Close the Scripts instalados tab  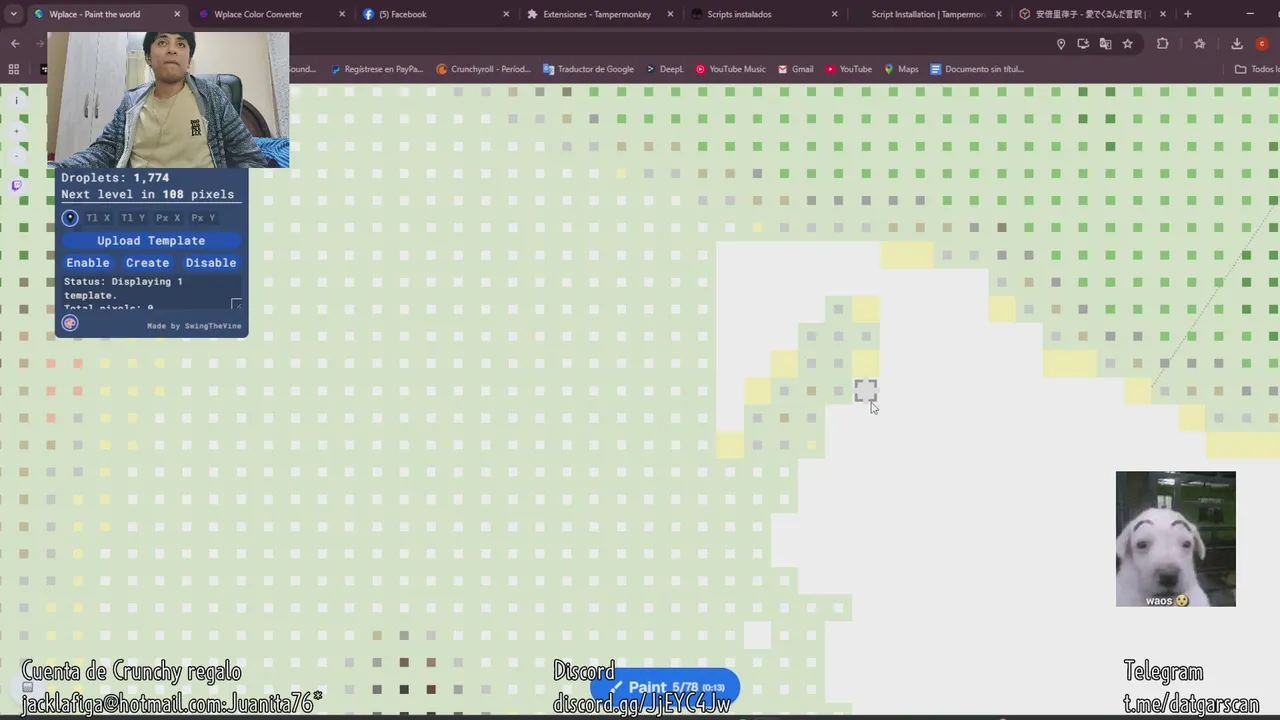click(x=835, y=14)
